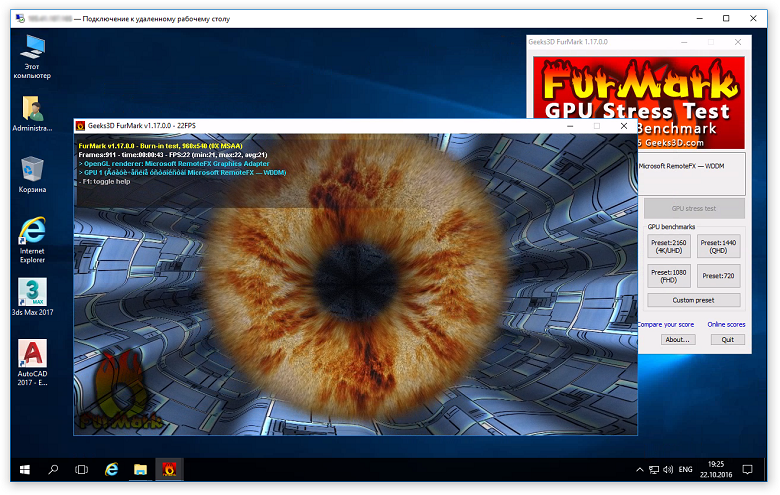This screenshot has width=780, height=495.
Task: Click Microsoft RemoteFX — WDDM text box
Action: (x=691, y=174)
